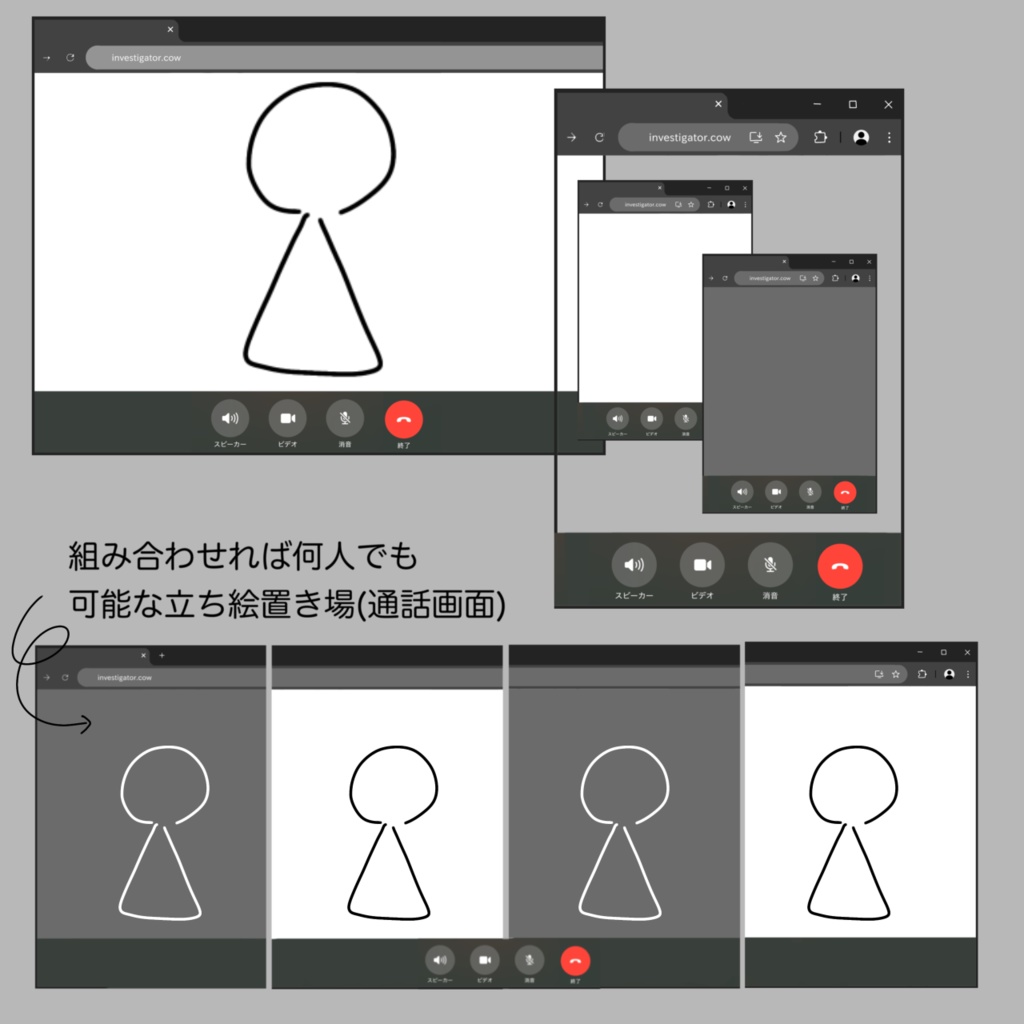The width and height of the screenshot is (1024, 1024).
Task: Click the cast/install icon inside the address bar
Action: pyautogui.click(x=755, y=137)
